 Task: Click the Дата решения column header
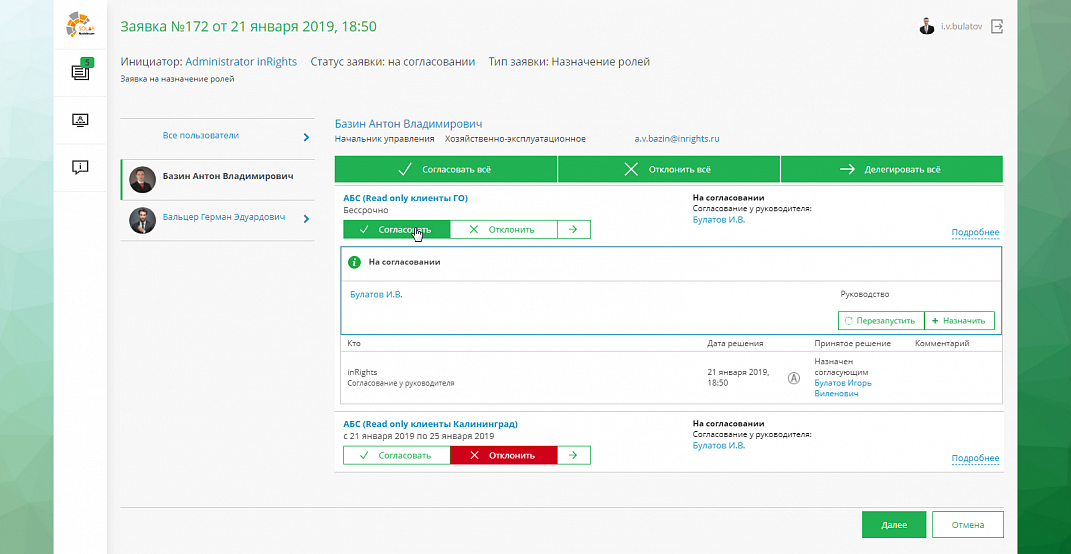[735, 344]
